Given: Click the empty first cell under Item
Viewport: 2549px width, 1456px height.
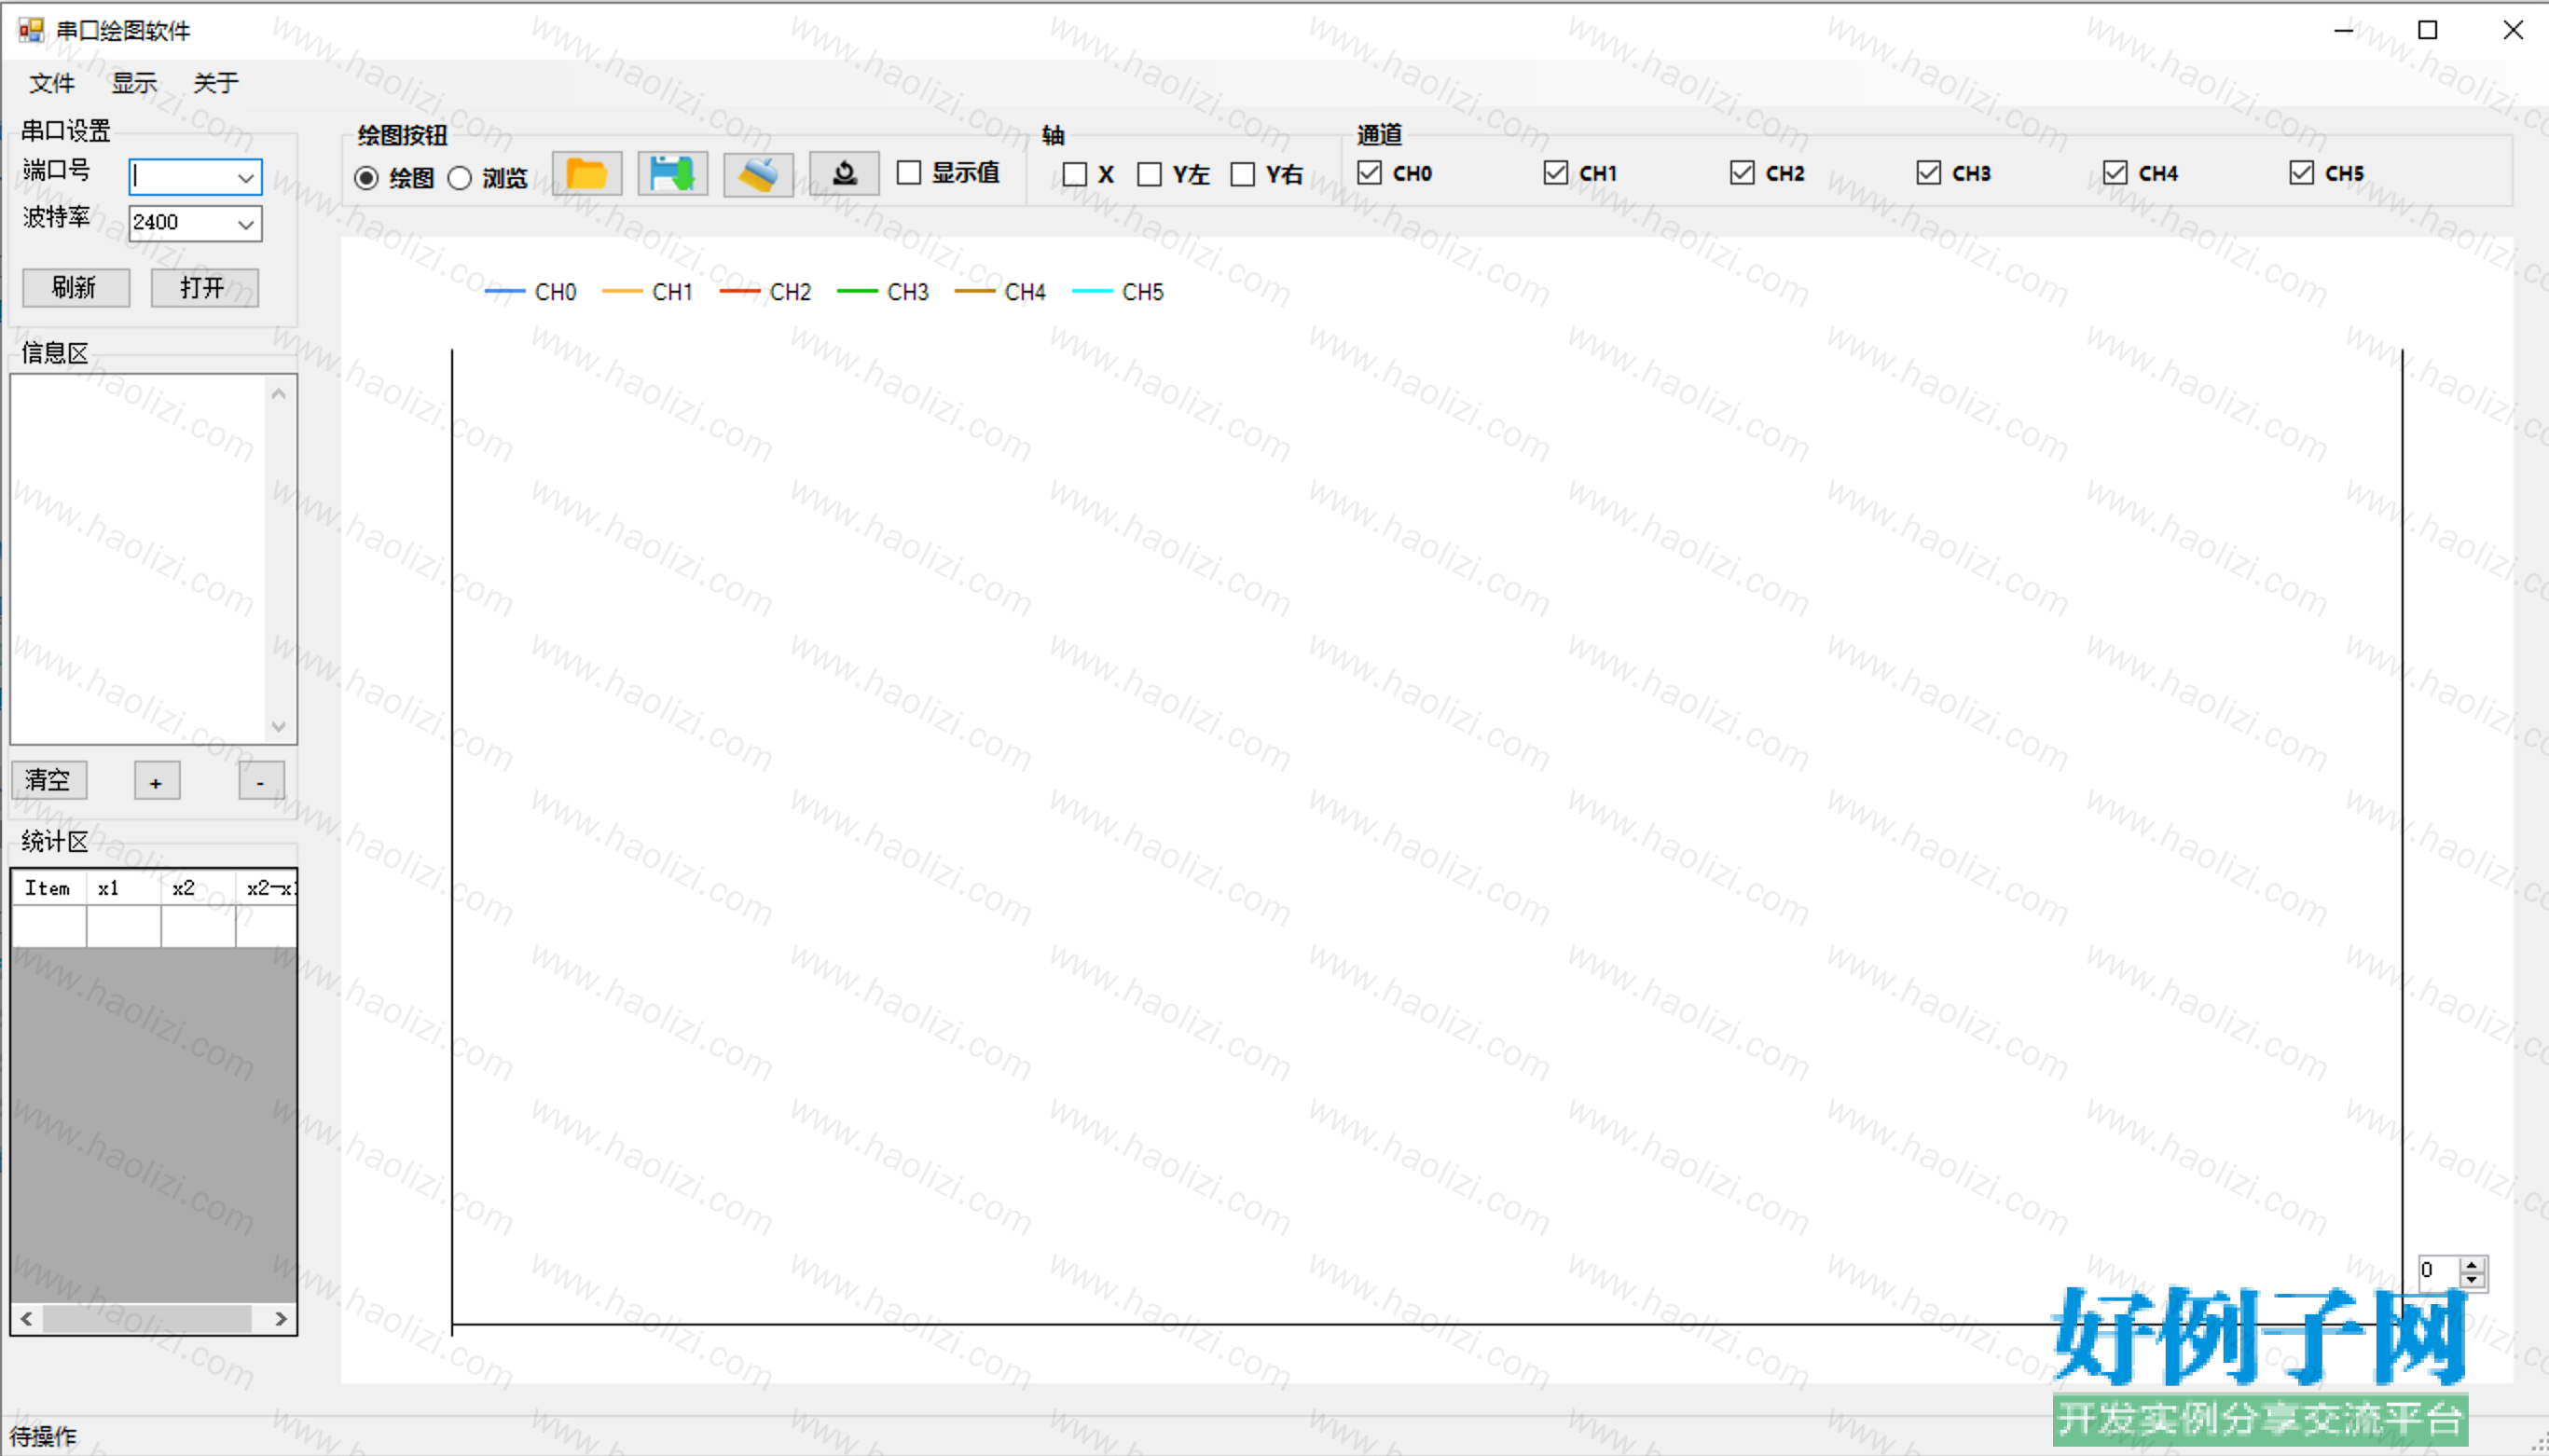Looking at the screenshot, I should pos(49,926).
